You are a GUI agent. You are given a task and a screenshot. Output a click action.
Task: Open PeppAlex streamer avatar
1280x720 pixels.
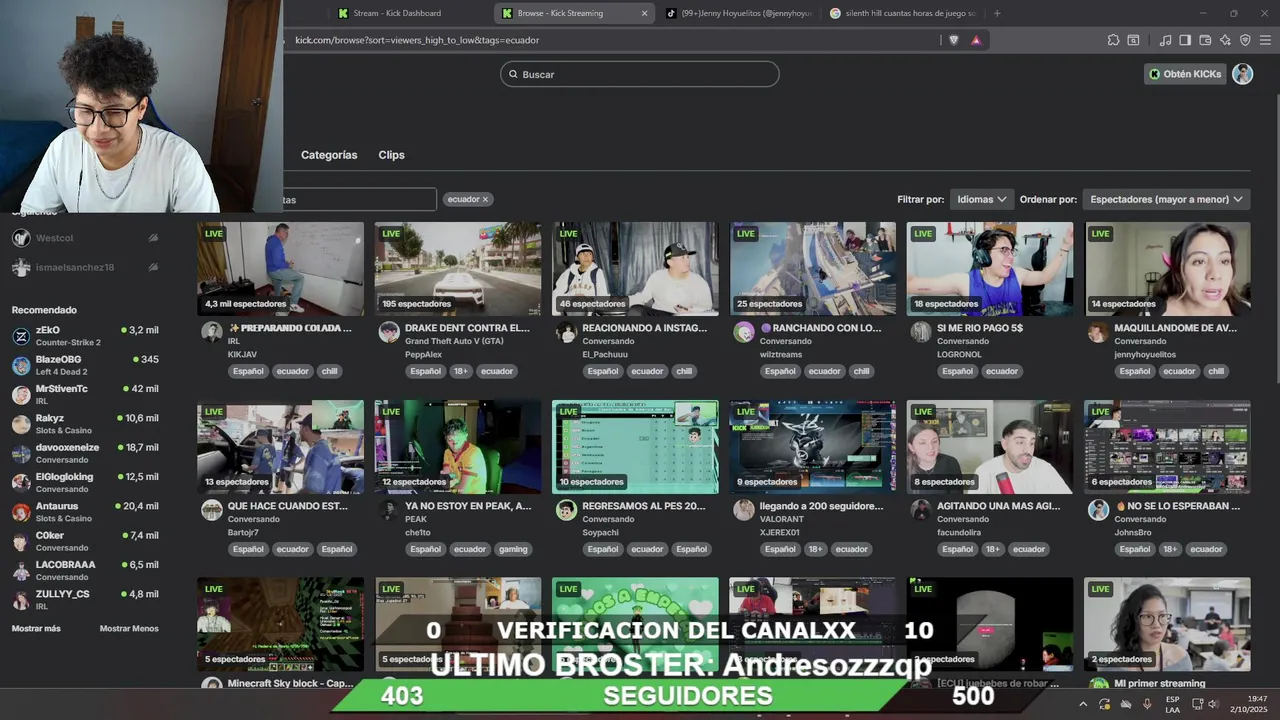click(x=389, y=333)
